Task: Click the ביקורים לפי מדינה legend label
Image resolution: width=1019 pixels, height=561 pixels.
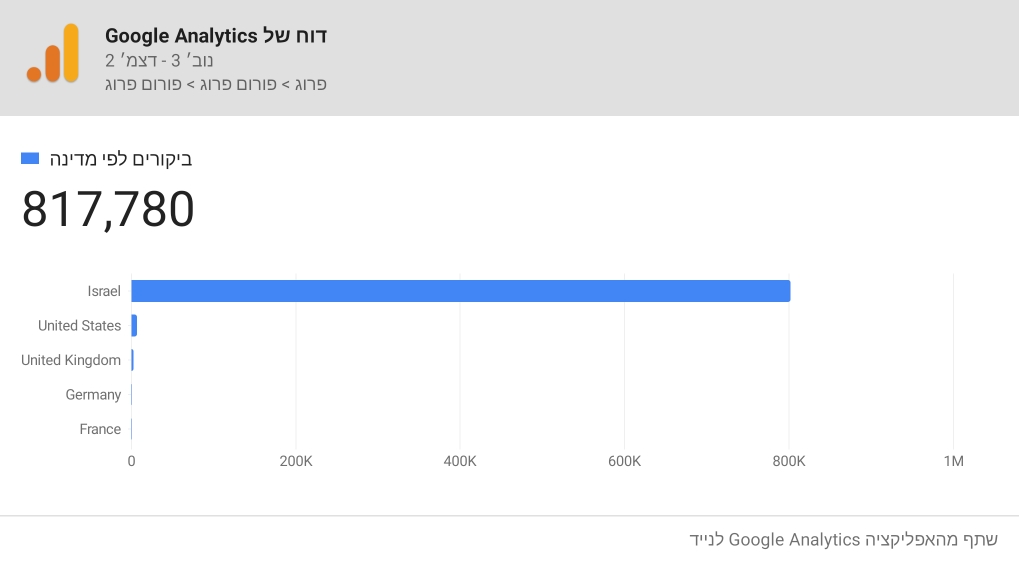Action: click(x=120, y=158)
